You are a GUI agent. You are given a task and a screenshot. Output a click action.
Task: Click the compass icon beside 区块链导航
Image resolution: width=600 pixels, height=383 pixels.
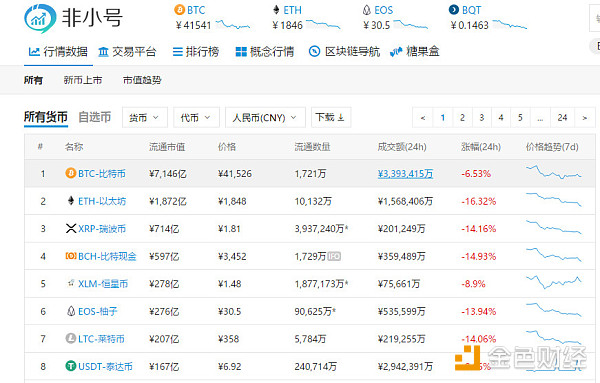pos(315,51)
